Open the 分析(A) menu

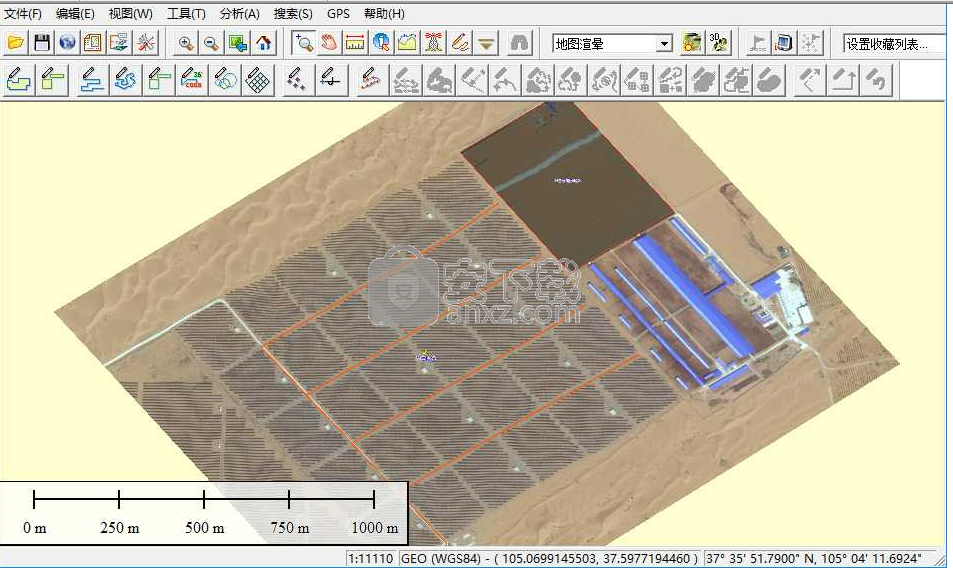pos(240,13)
